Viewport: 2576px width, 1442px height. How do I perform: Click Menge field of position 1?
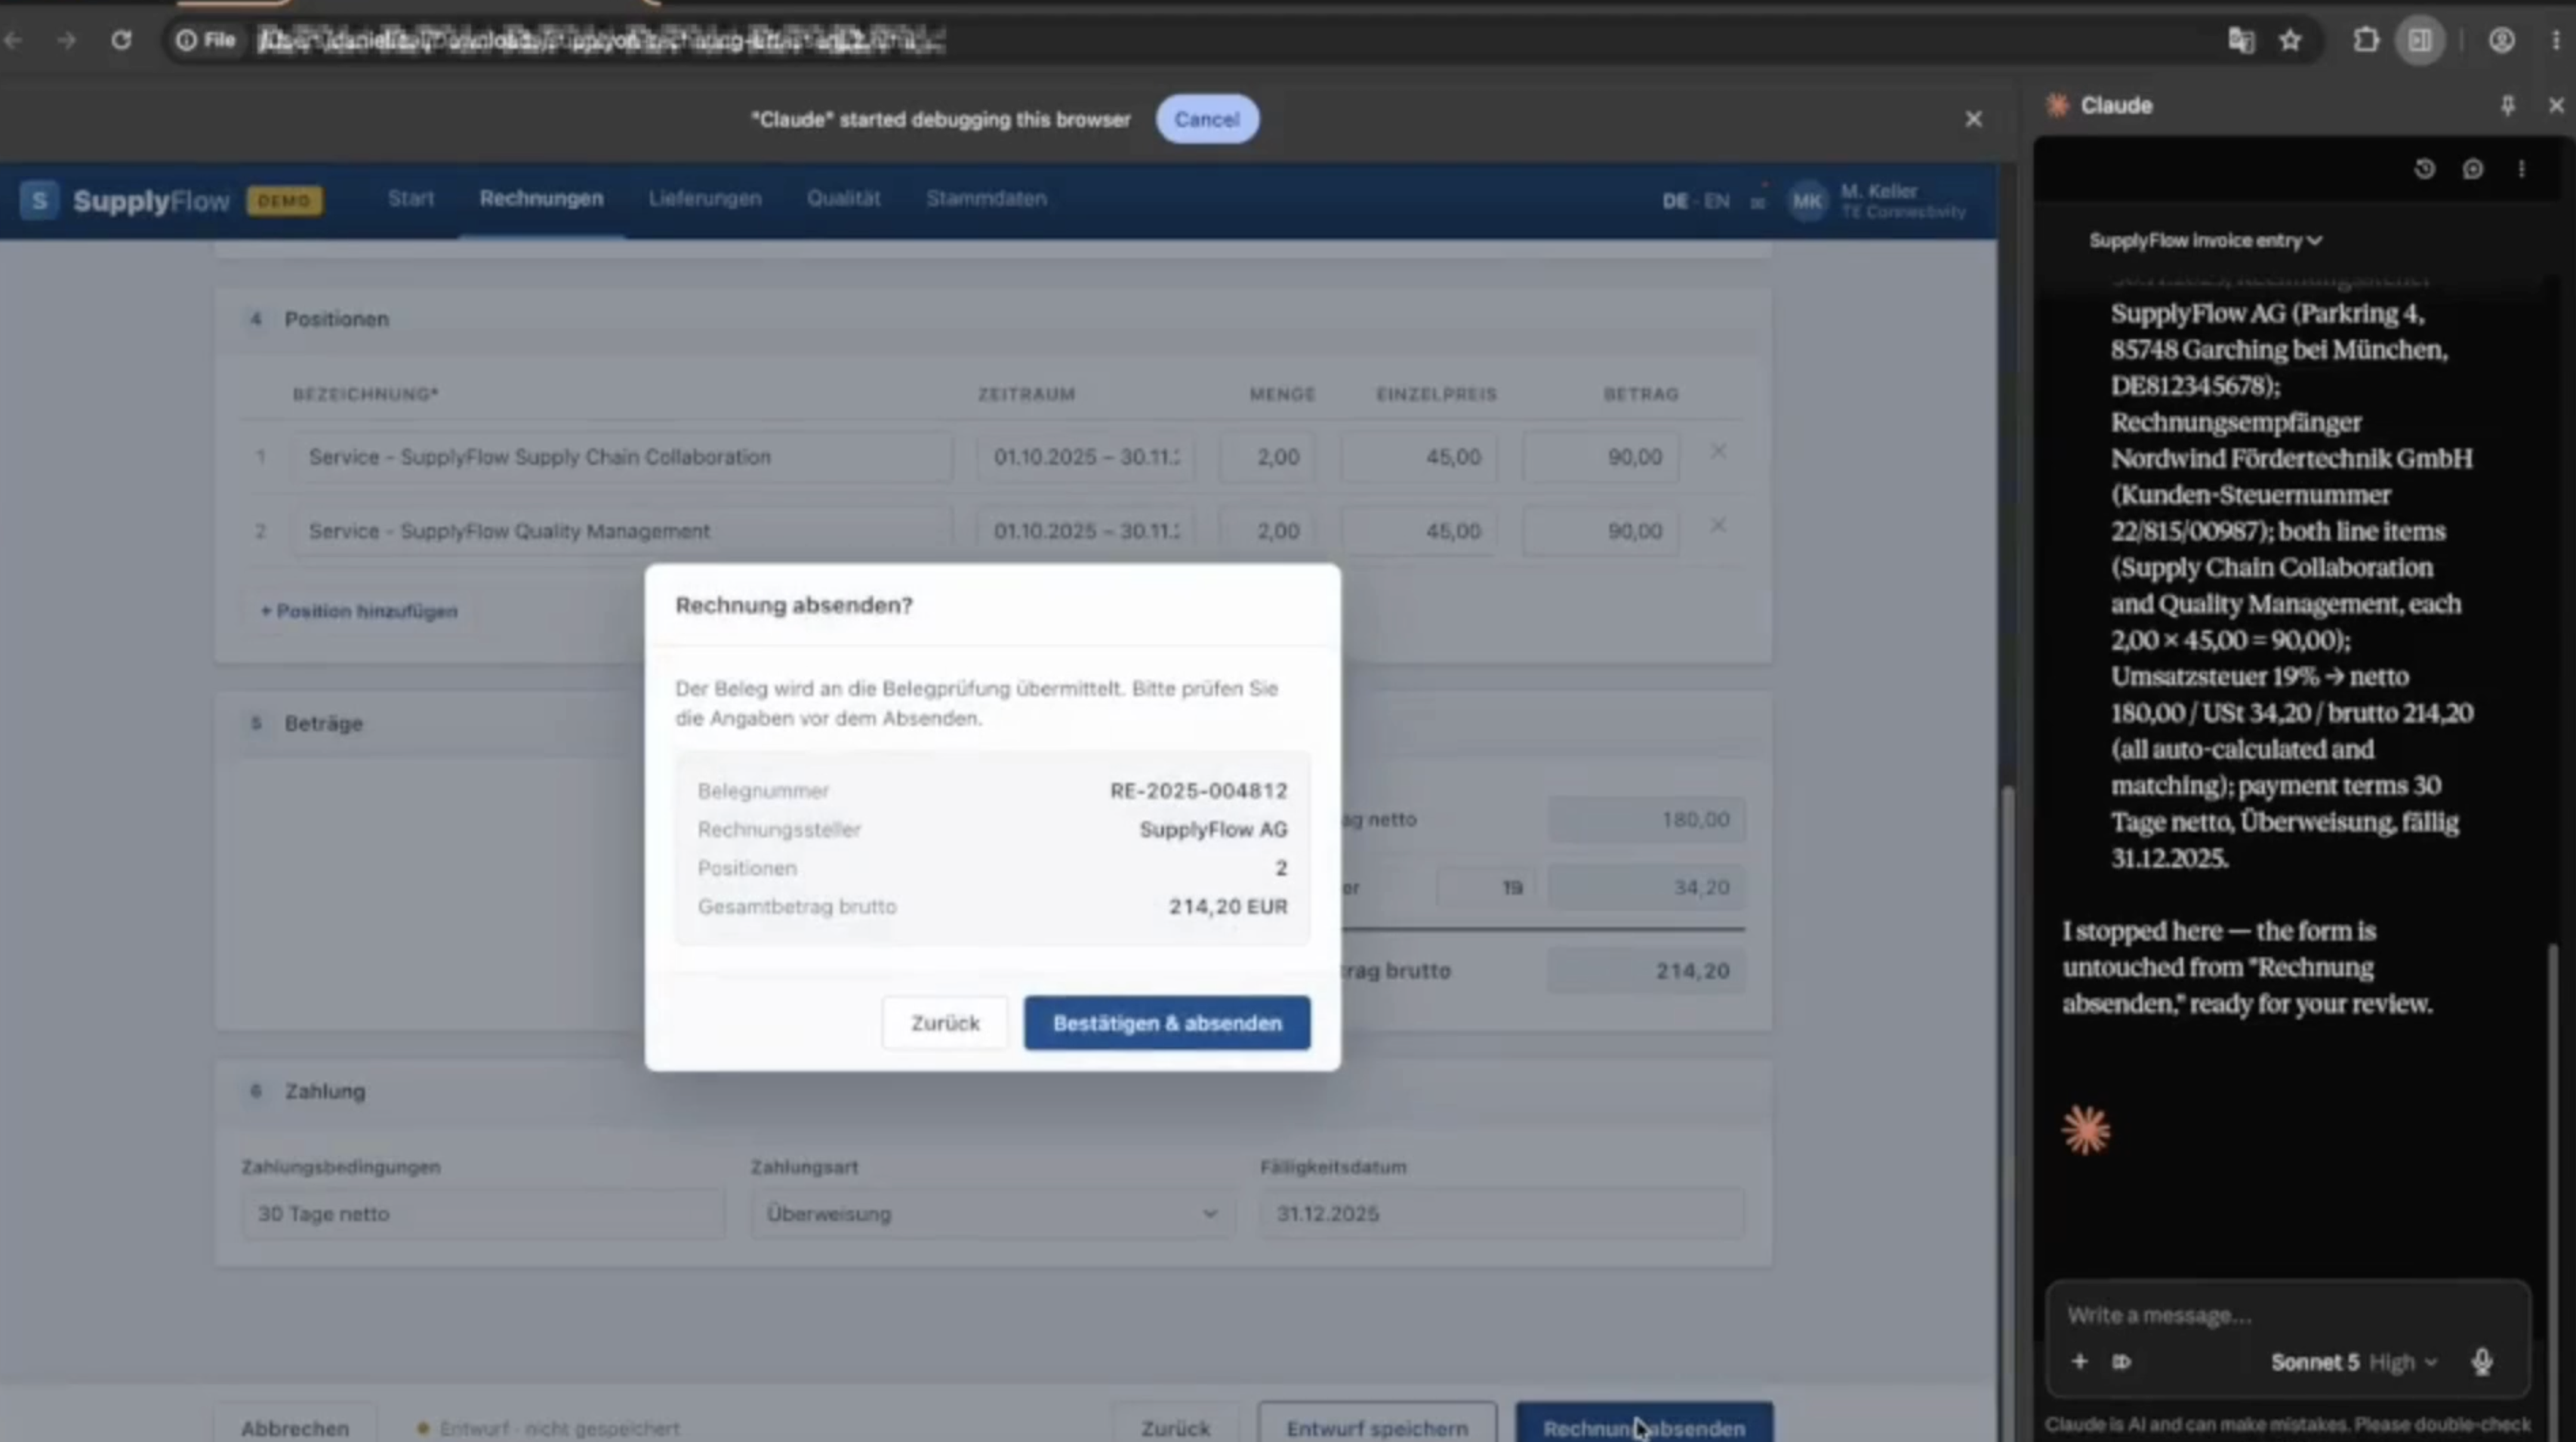pyautogui.click(x=1267, y=457)
